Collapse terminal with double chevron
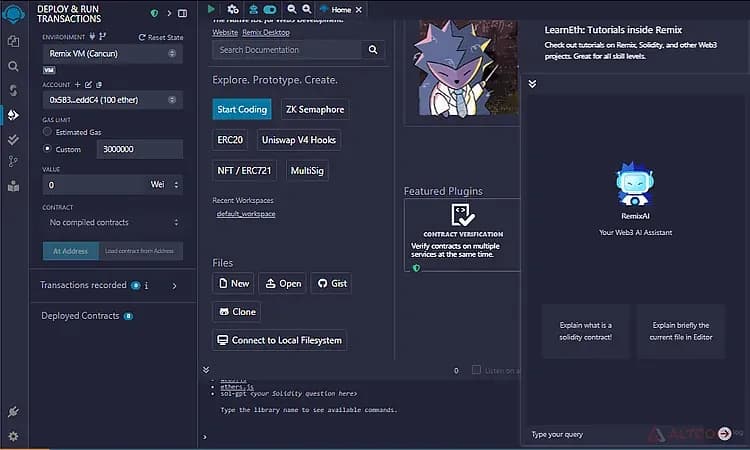The width and height of the screenshot is (750, 450). (206, 370)
